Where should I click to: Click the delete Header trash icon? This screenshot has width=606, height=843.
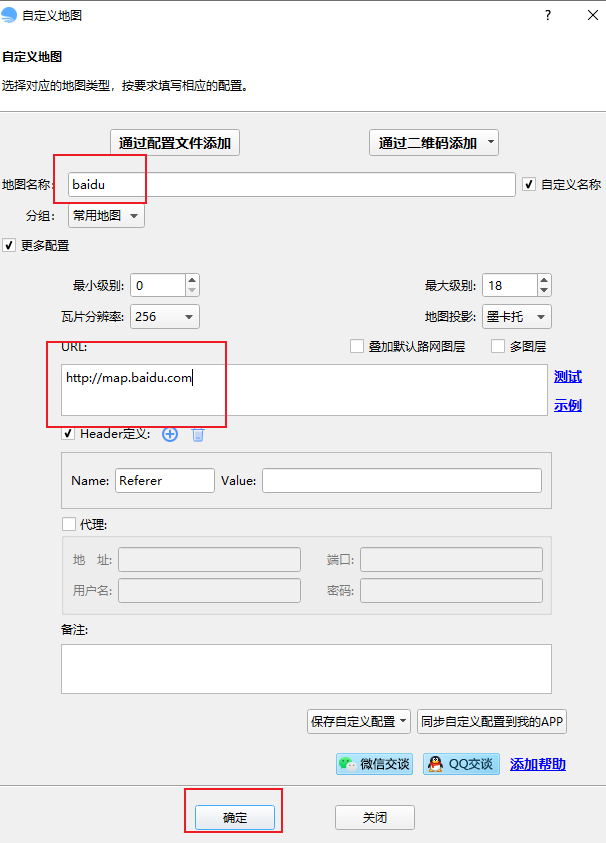(x=198, y=434)
